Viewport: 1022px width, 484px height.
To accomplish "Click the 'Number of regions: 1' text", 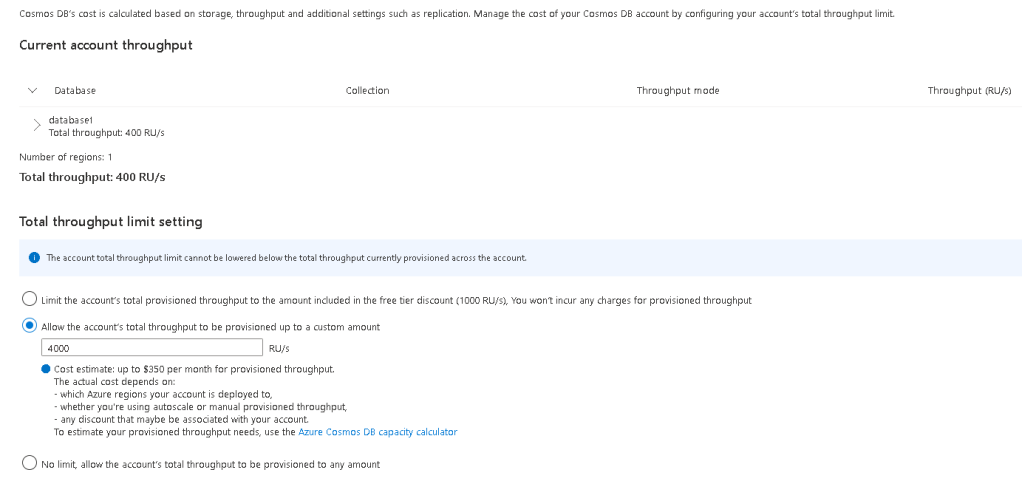I will click(x=66, y=157).
